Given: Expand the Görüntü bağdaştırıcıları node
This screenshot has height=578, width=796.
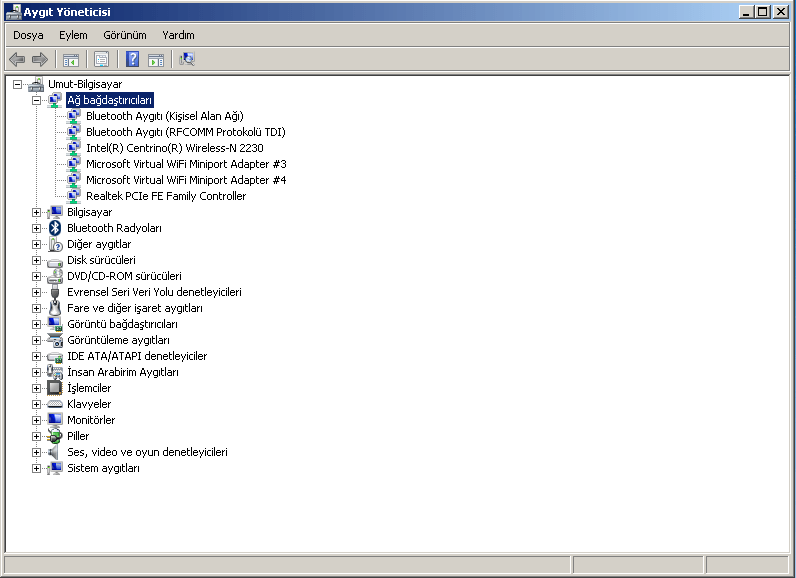Looking at the screenshot, I should [37, 324].
